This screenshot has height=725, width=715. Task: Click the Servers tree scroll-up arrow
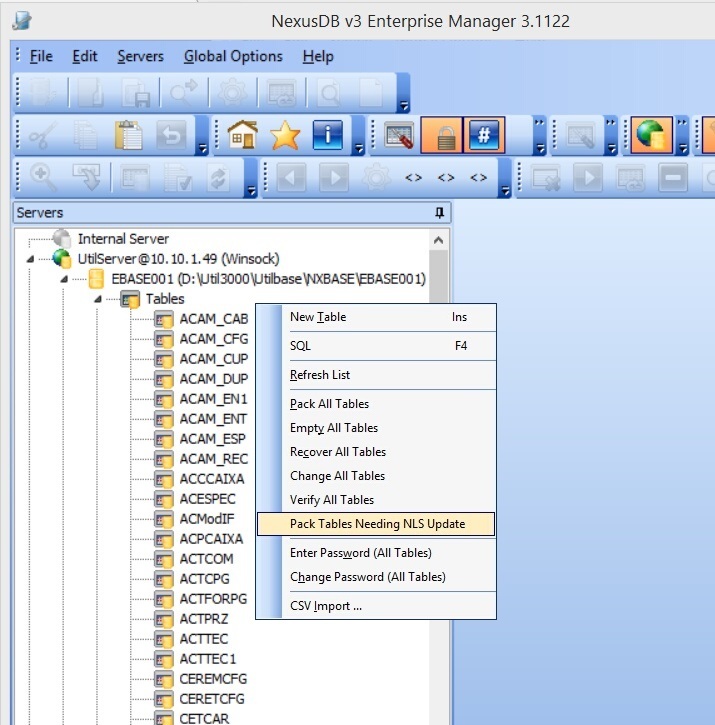[438, 240]
